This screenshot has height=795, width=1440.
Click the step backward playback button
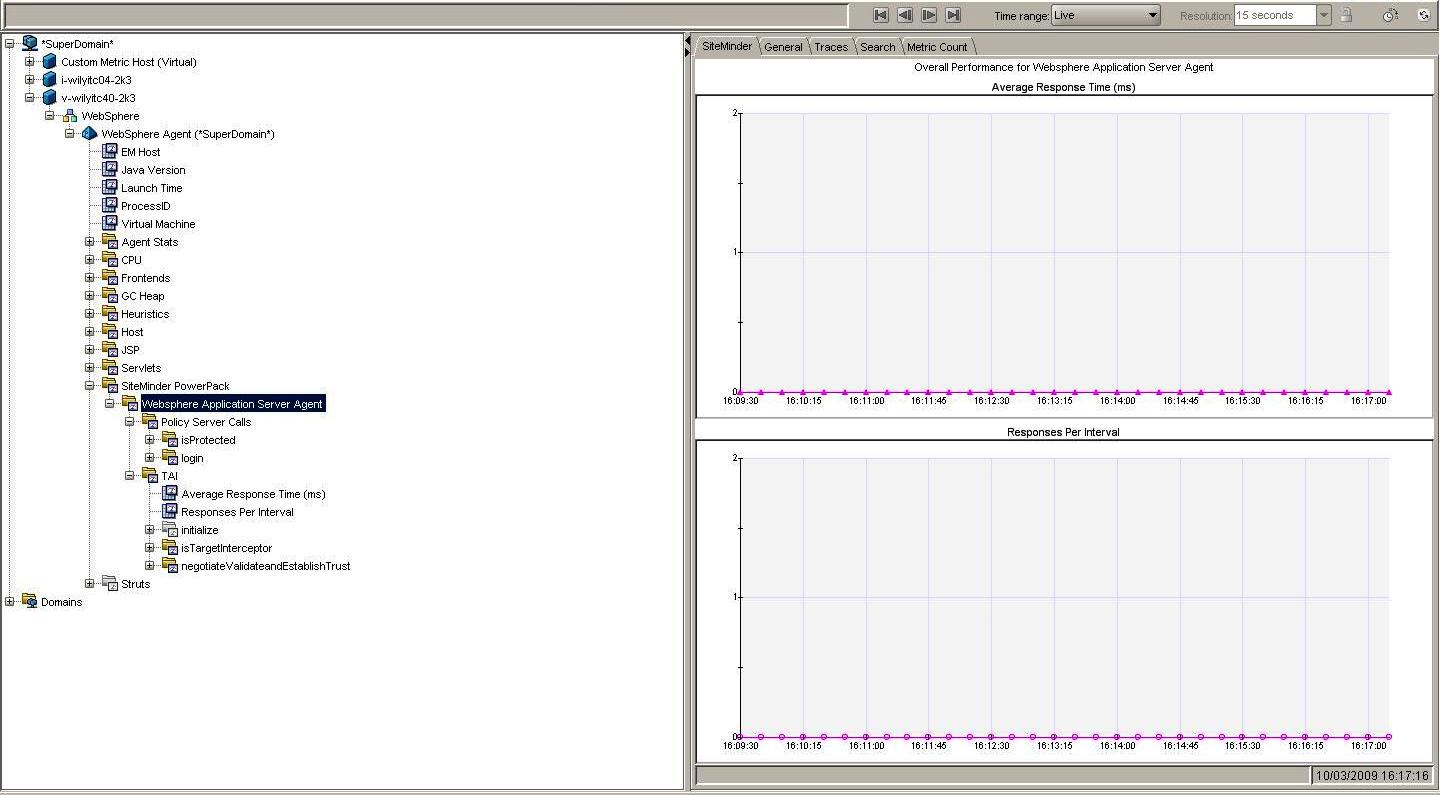click(905, 15)
